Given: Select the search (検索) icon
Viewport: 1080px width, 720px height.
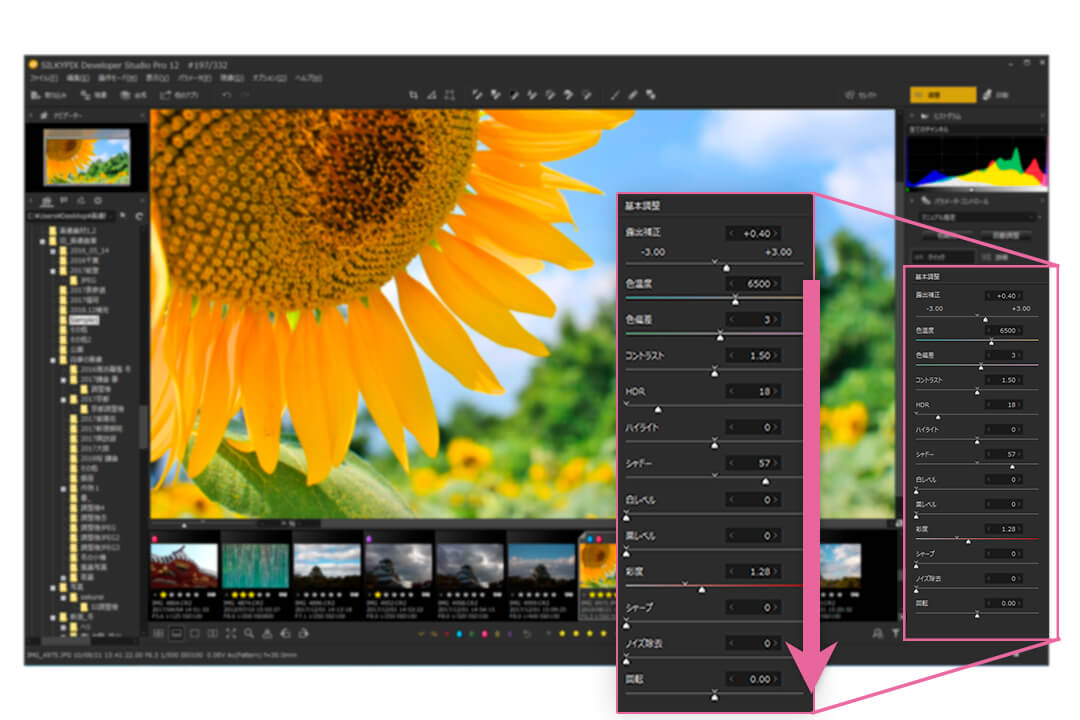Looking at the screenshot, I should click(x=85, y=93).
